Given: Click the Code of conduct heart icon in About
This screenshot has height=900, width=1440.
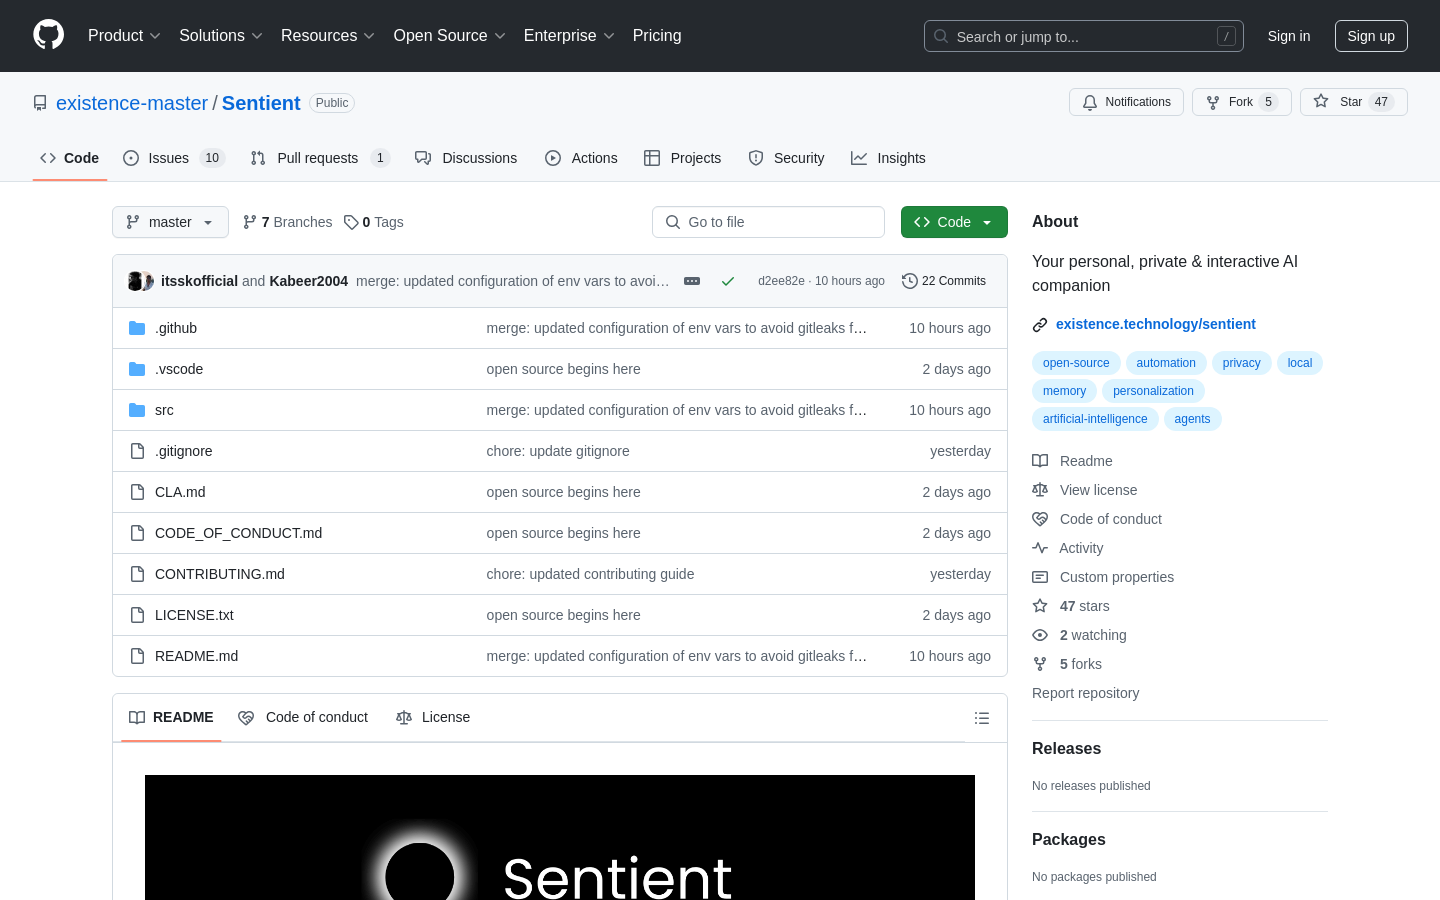Looking at the screenshot, I should pyautogui.click(x=1040, y=519).
